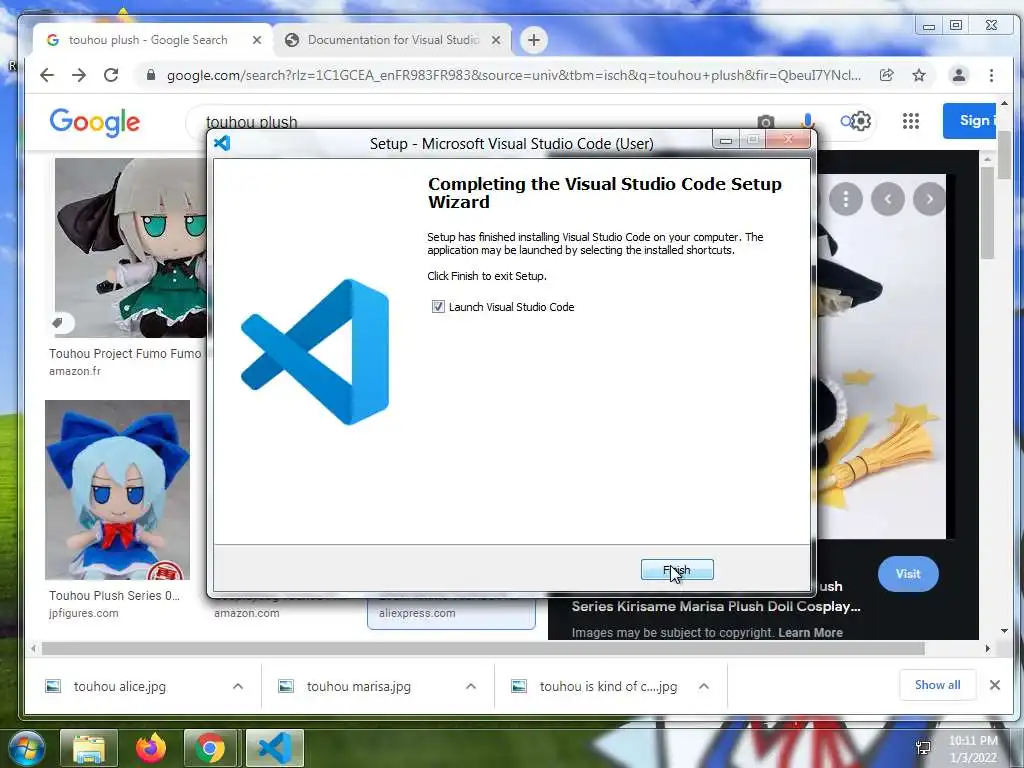
Task: Click the padlock site info icon
Action: (151, 75)
